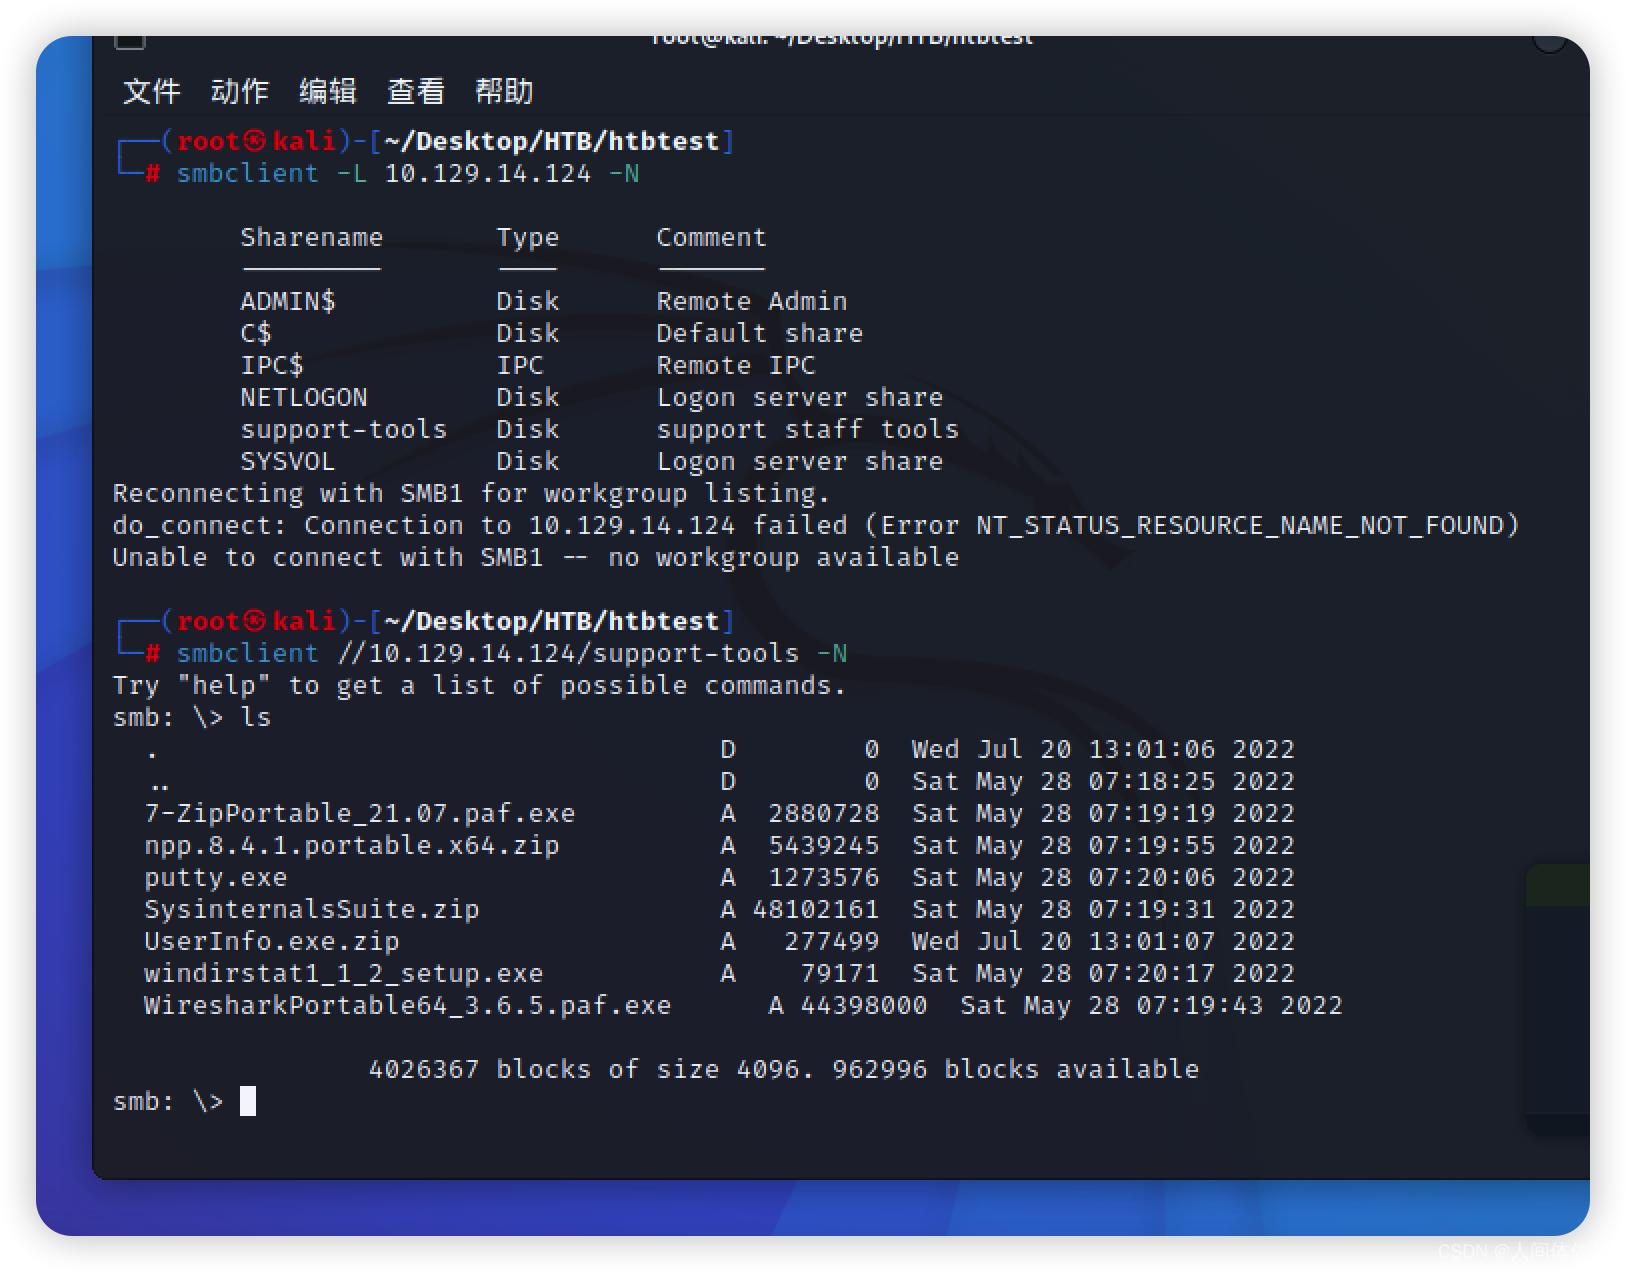Click the NETLOGON share name
The width and height of the screenshot is (1626, 1272).
pyautogui.click(x=304, y=397)
